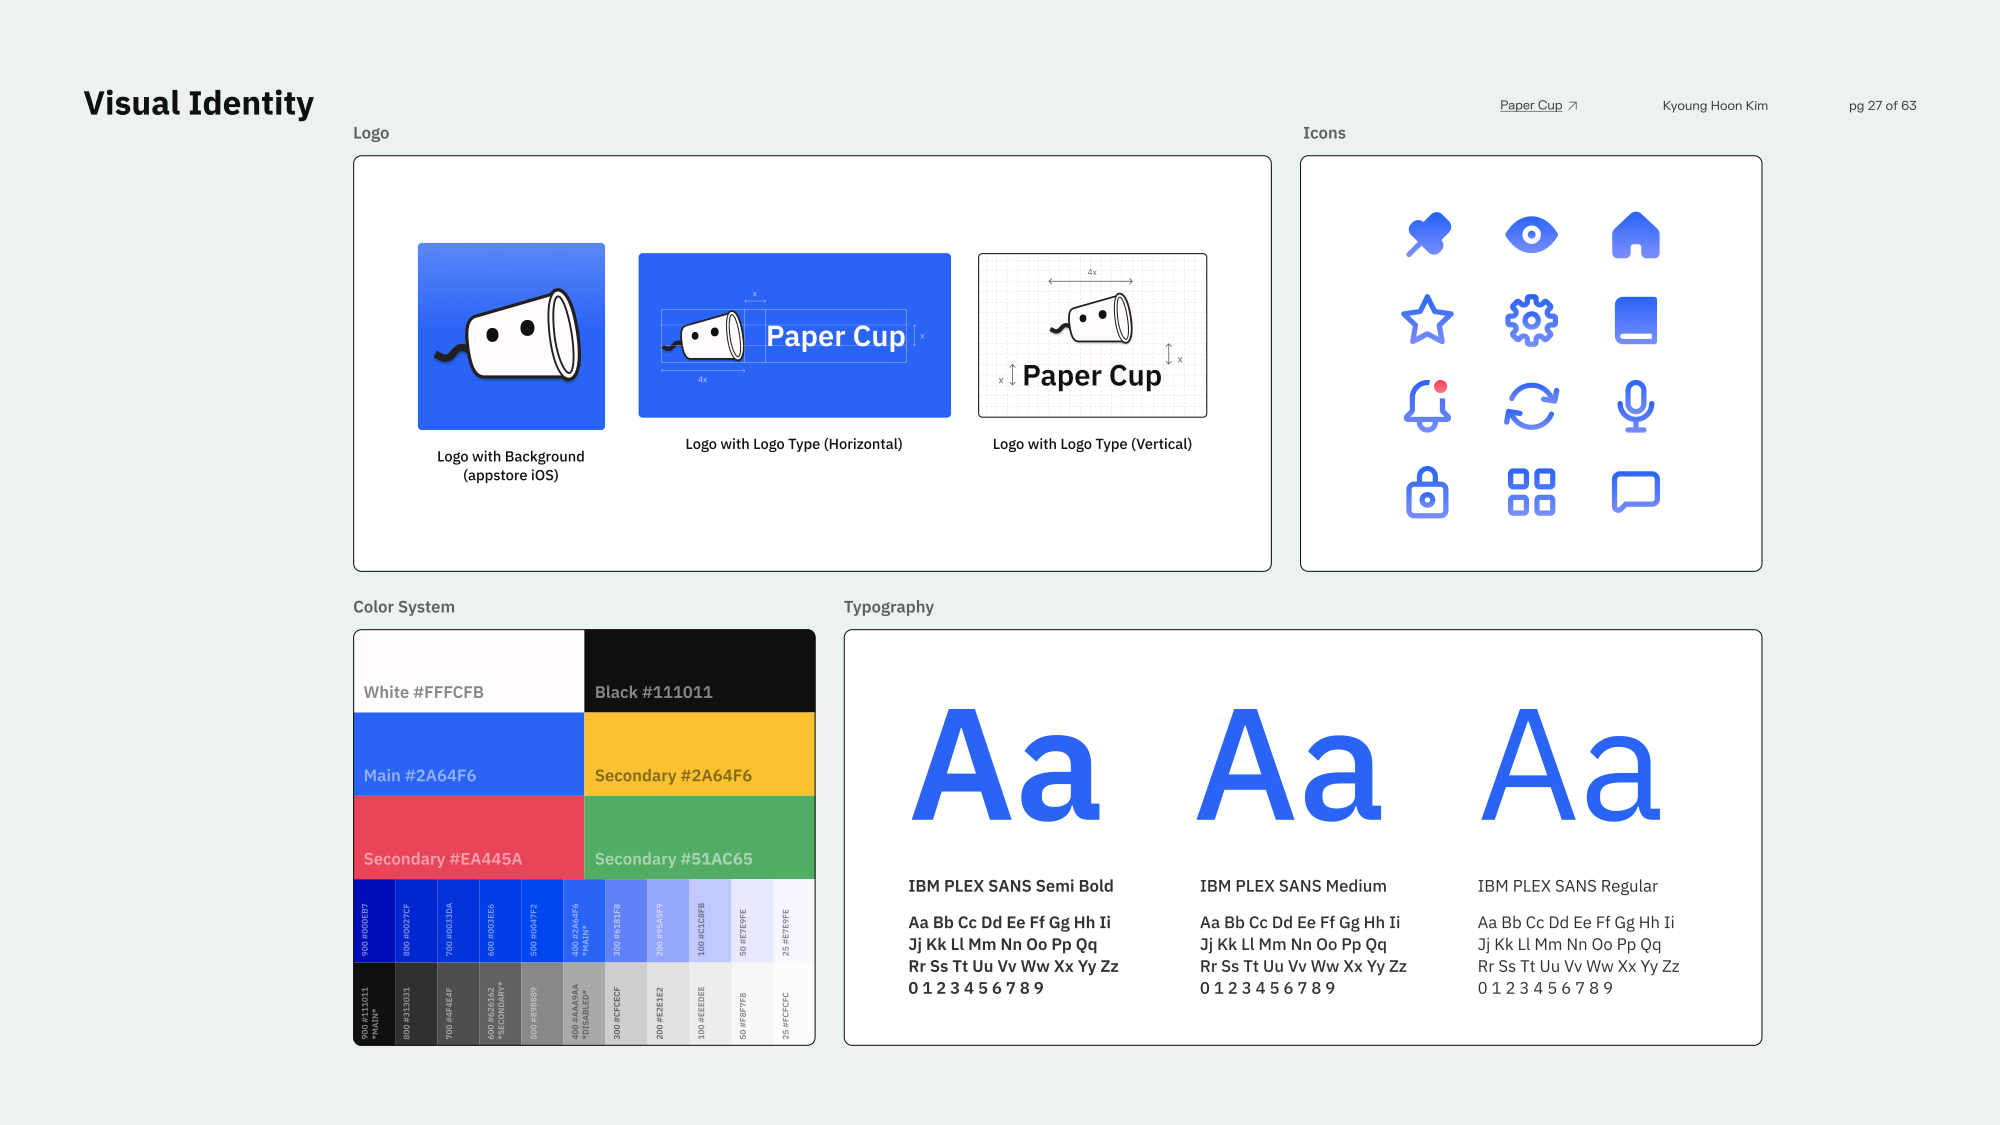Select gray shade 400 #AAA9AA DISABLED
This screenshot has height=1125, width=2000.
pyautogui.click(x=585, y=1003)
